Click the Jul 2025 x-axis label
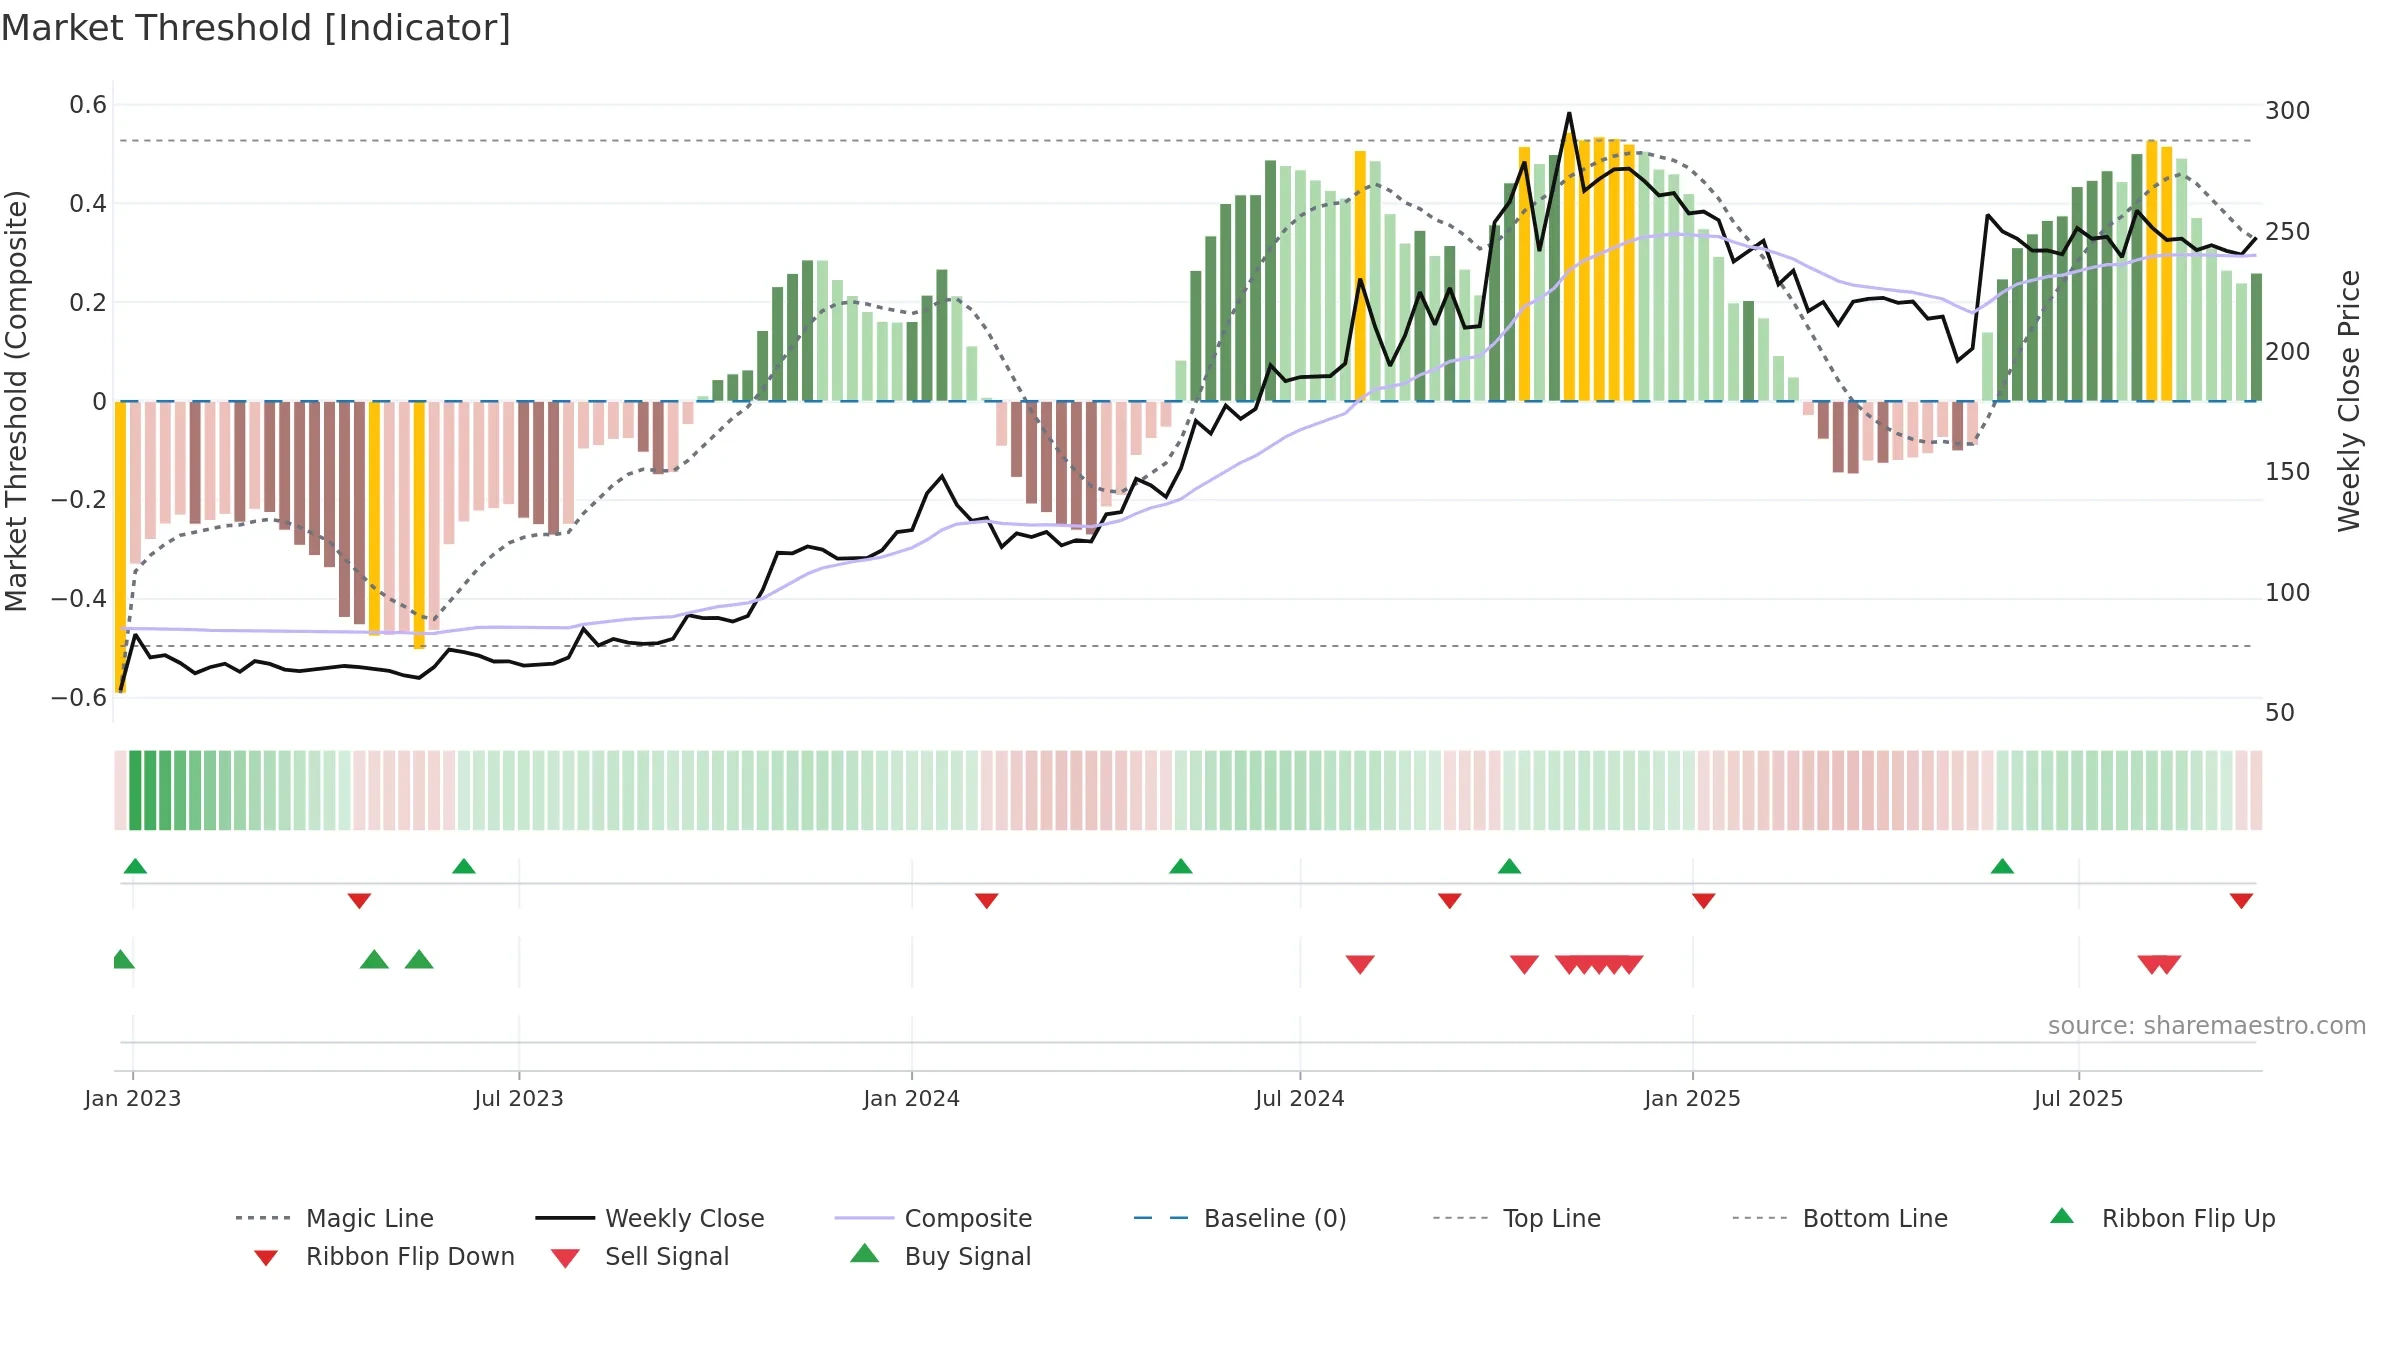 (2079, 1099)
